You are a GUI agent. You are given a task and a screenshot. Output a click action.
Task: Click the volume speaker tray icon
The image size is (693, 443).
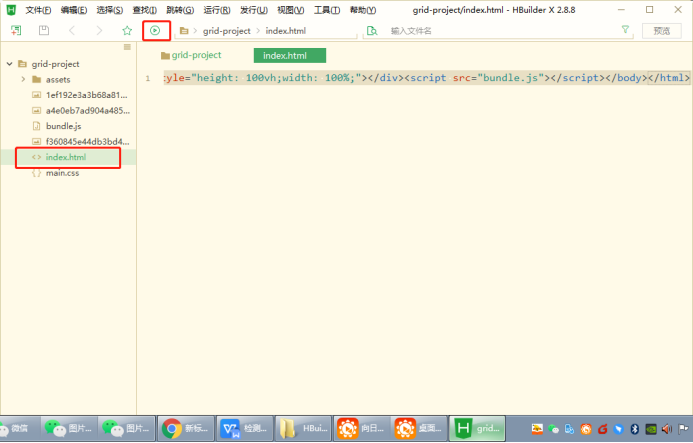pyautogui.click(x=666, y=428)
